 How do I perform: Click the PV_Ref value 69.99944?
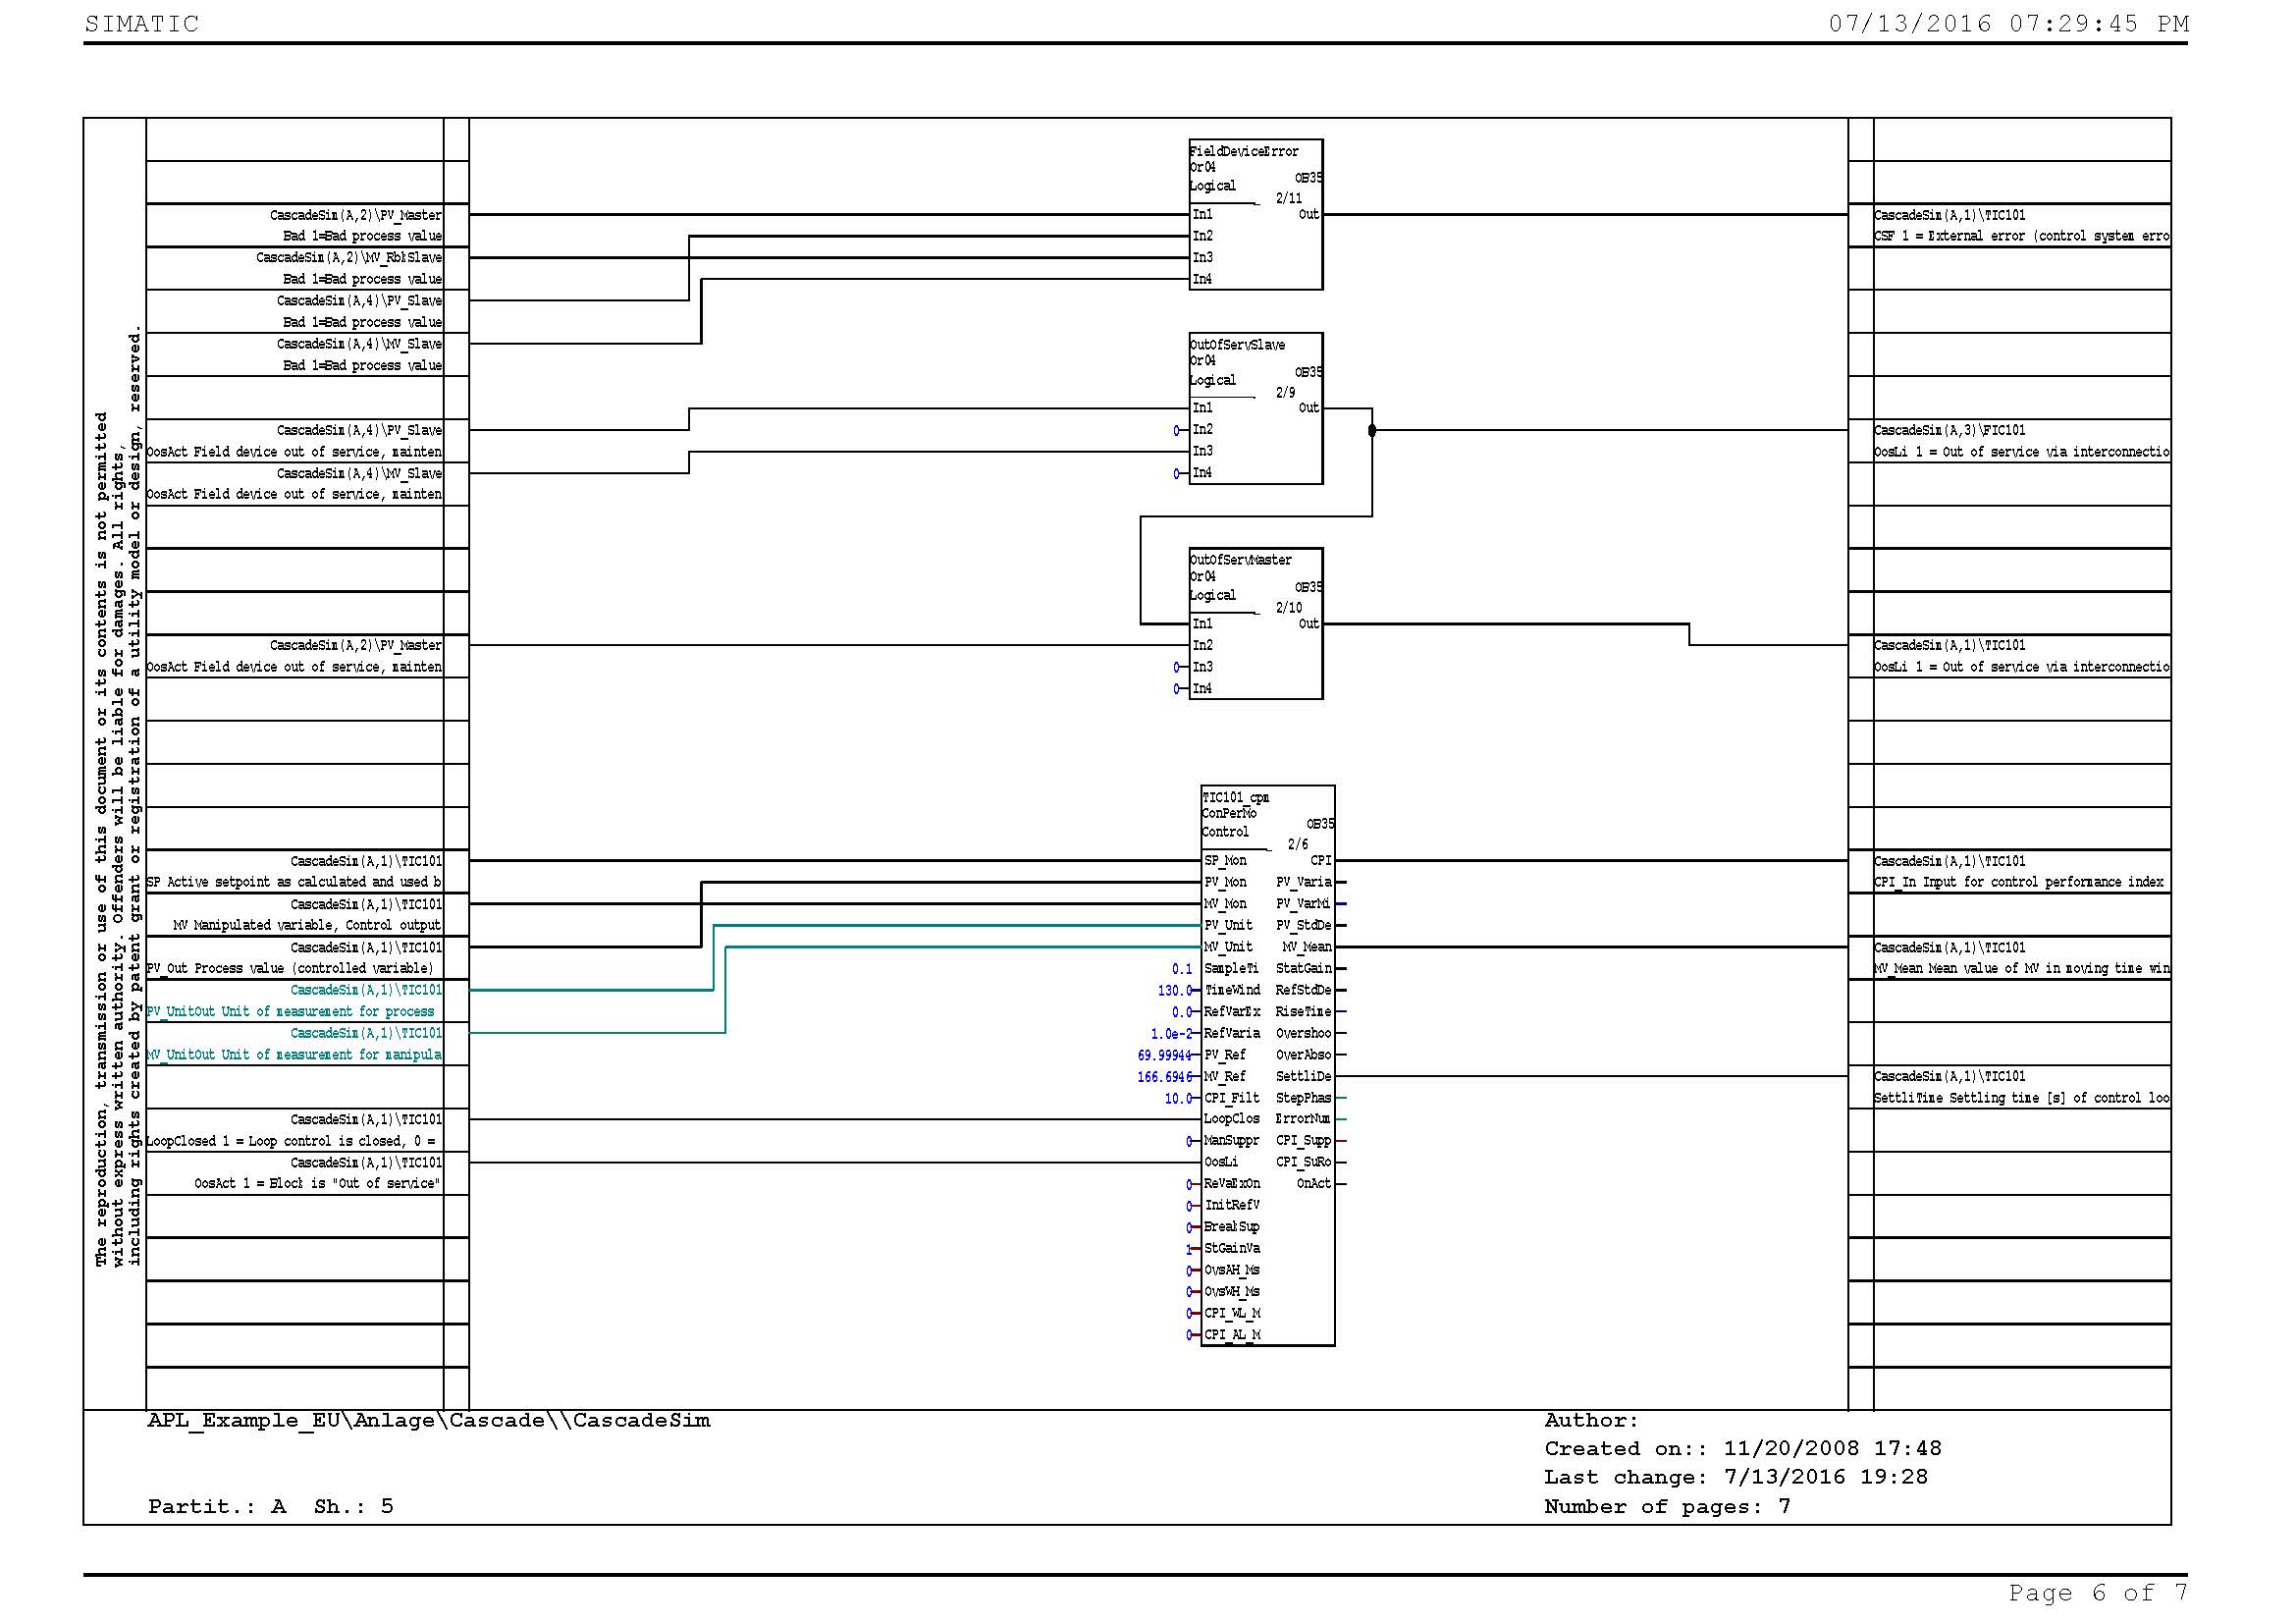click(1164, 1056)
